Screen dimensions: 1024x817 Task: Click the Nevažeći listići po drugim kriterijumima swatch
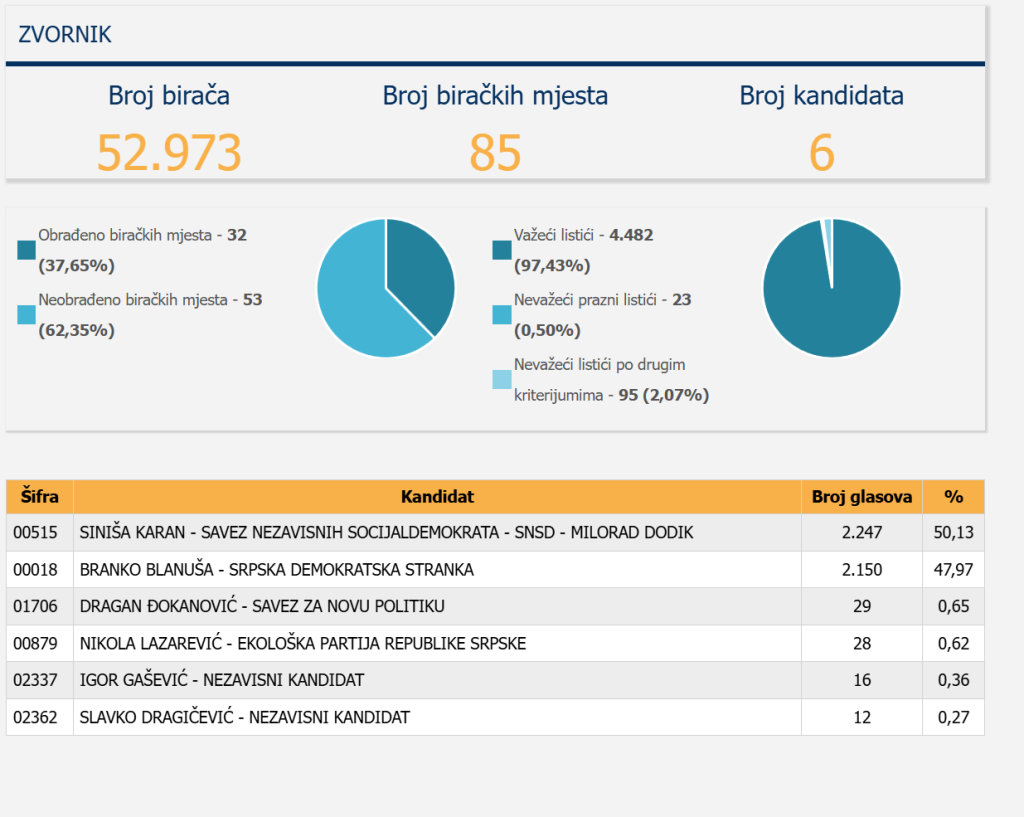[502, 379]
